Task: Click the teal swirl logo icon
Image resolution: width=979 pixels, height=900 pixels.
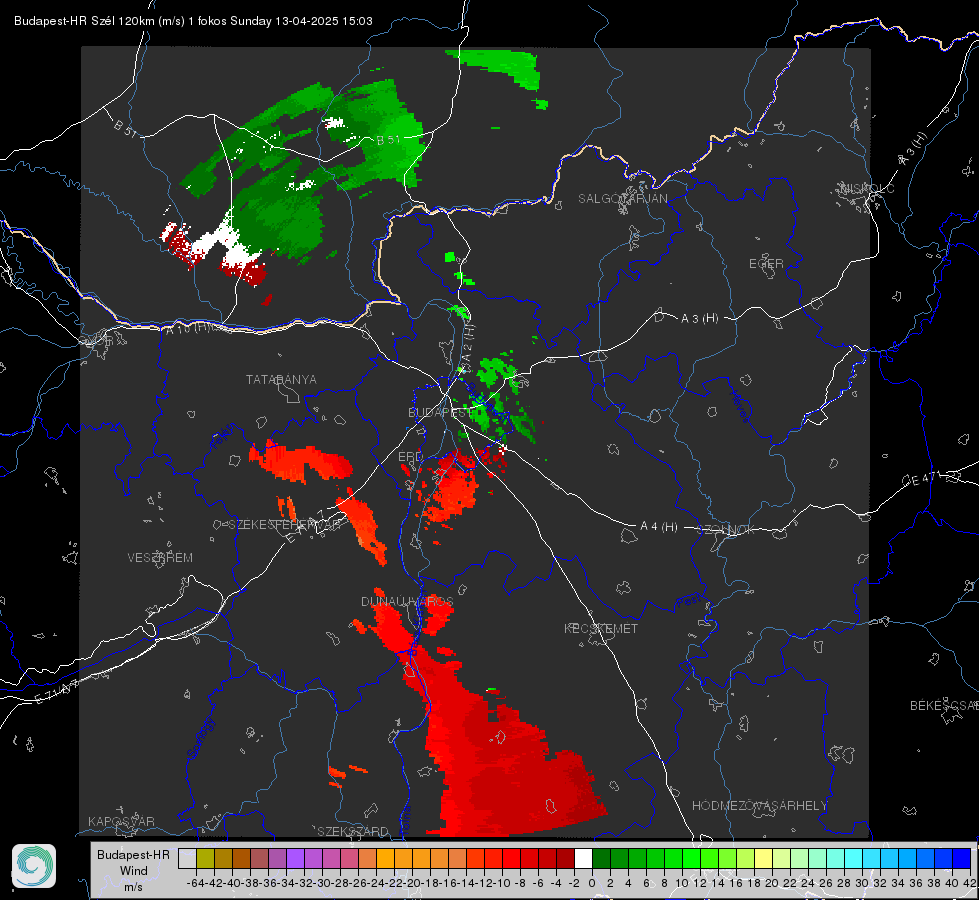Action: (34, 866)
